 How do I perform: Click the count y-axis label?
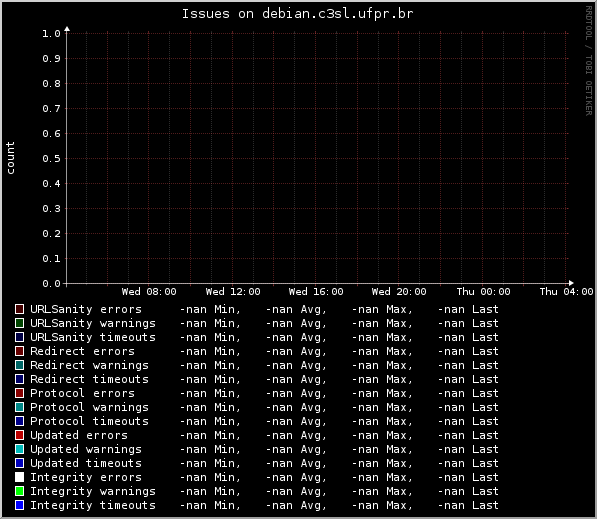(x=10, y=158)
